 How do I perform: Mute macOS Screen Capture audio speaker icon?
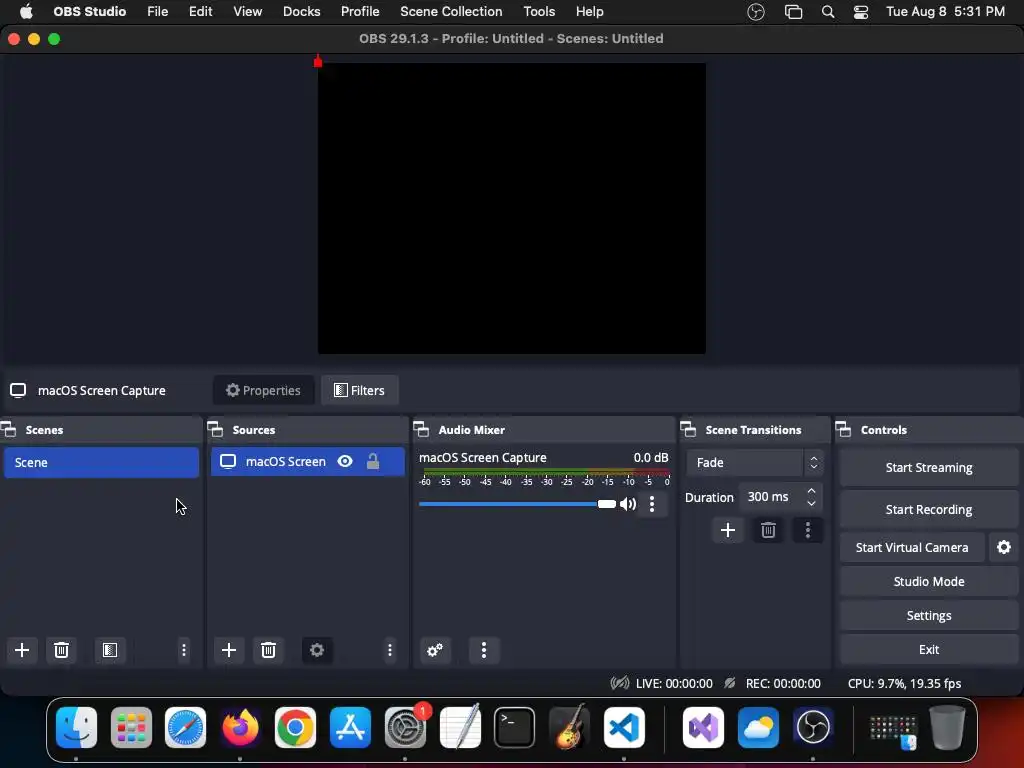click(x=628, y=504)
